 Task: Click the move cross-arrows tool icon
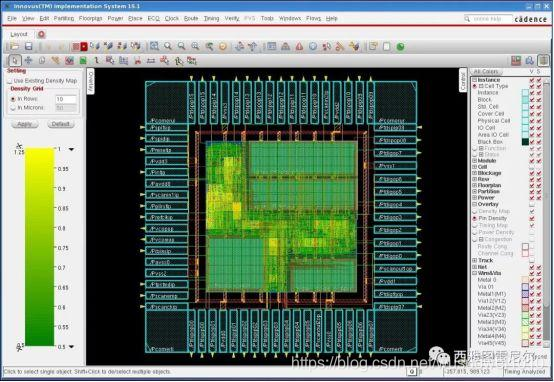coord(28,60)
